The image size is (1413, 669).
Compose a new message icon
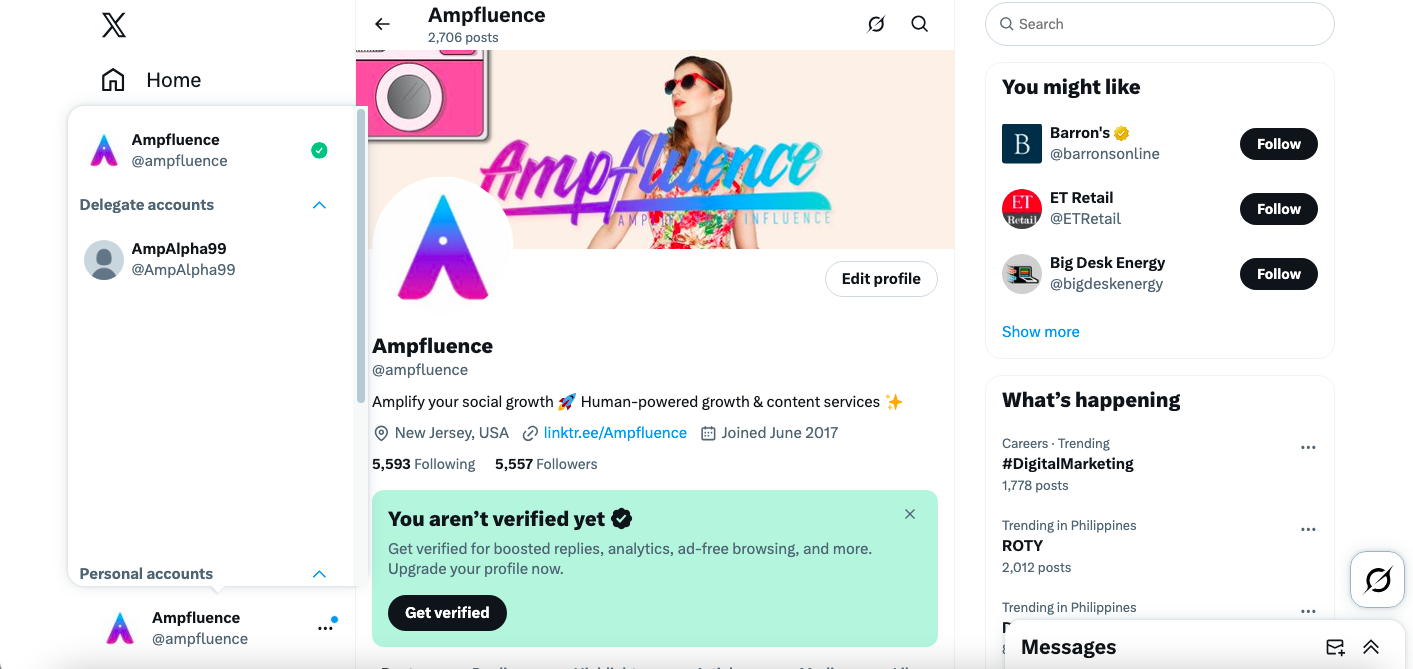point(1335,647)
